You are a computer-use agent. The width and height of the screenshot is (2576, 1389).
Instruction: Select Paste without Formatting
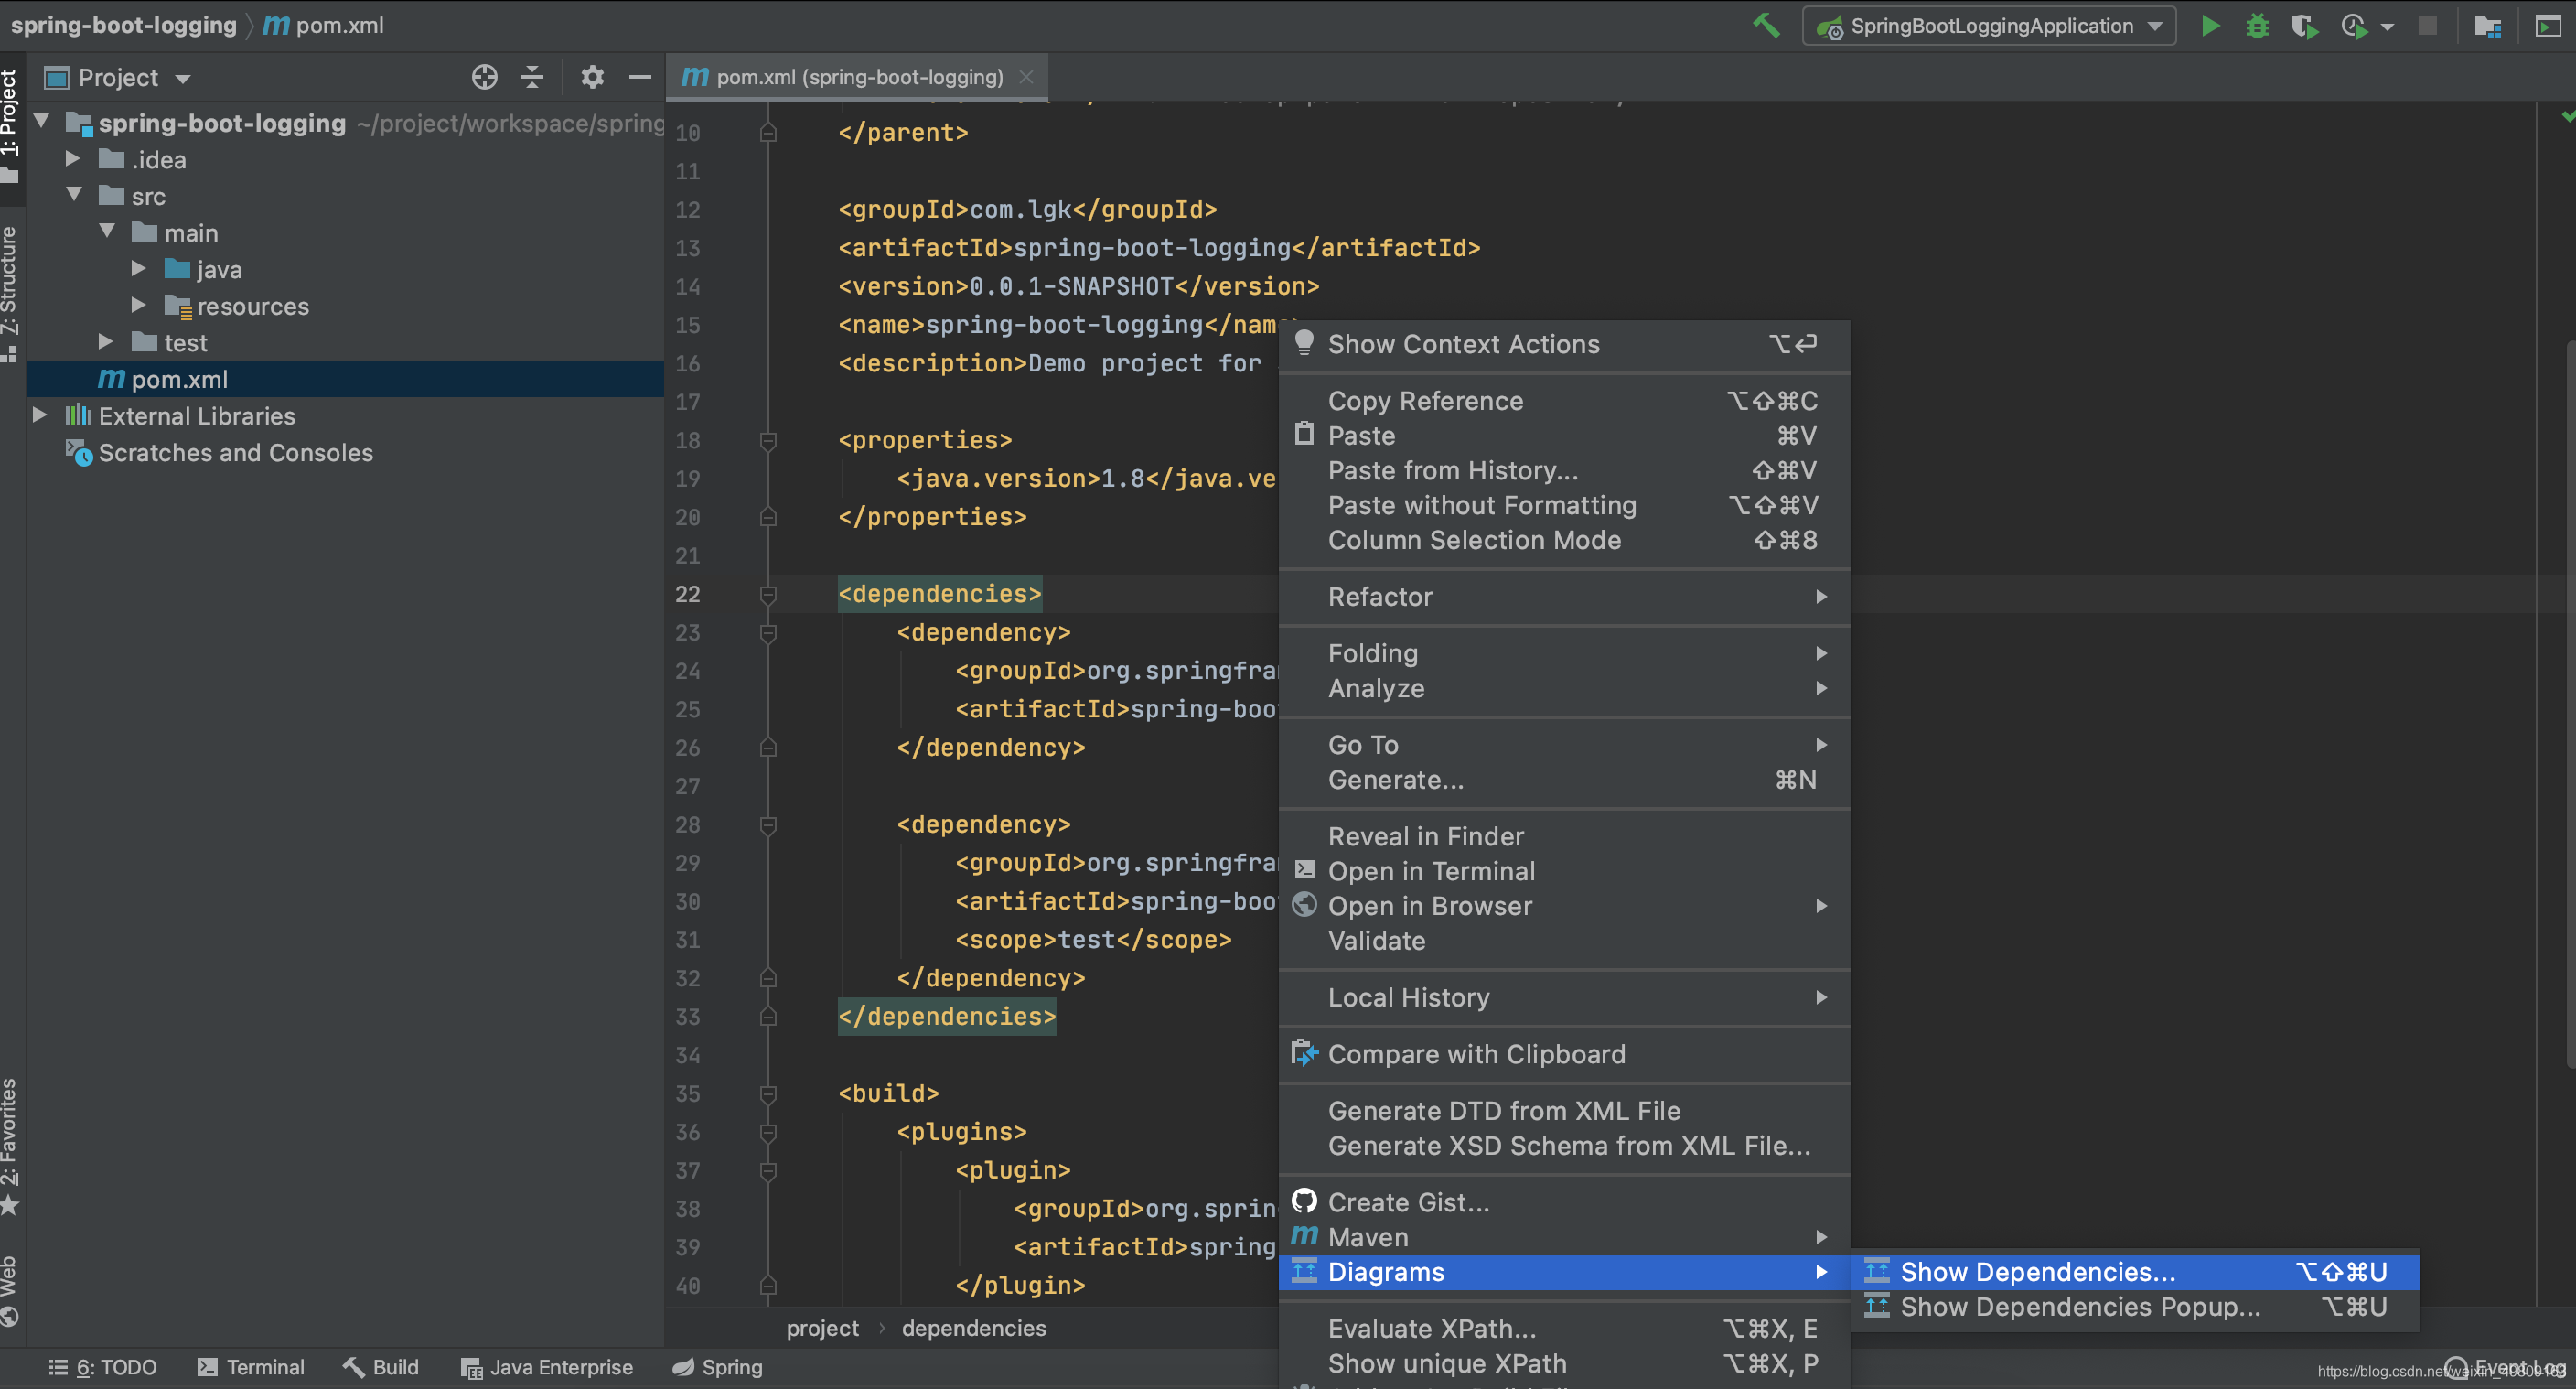1564,504
